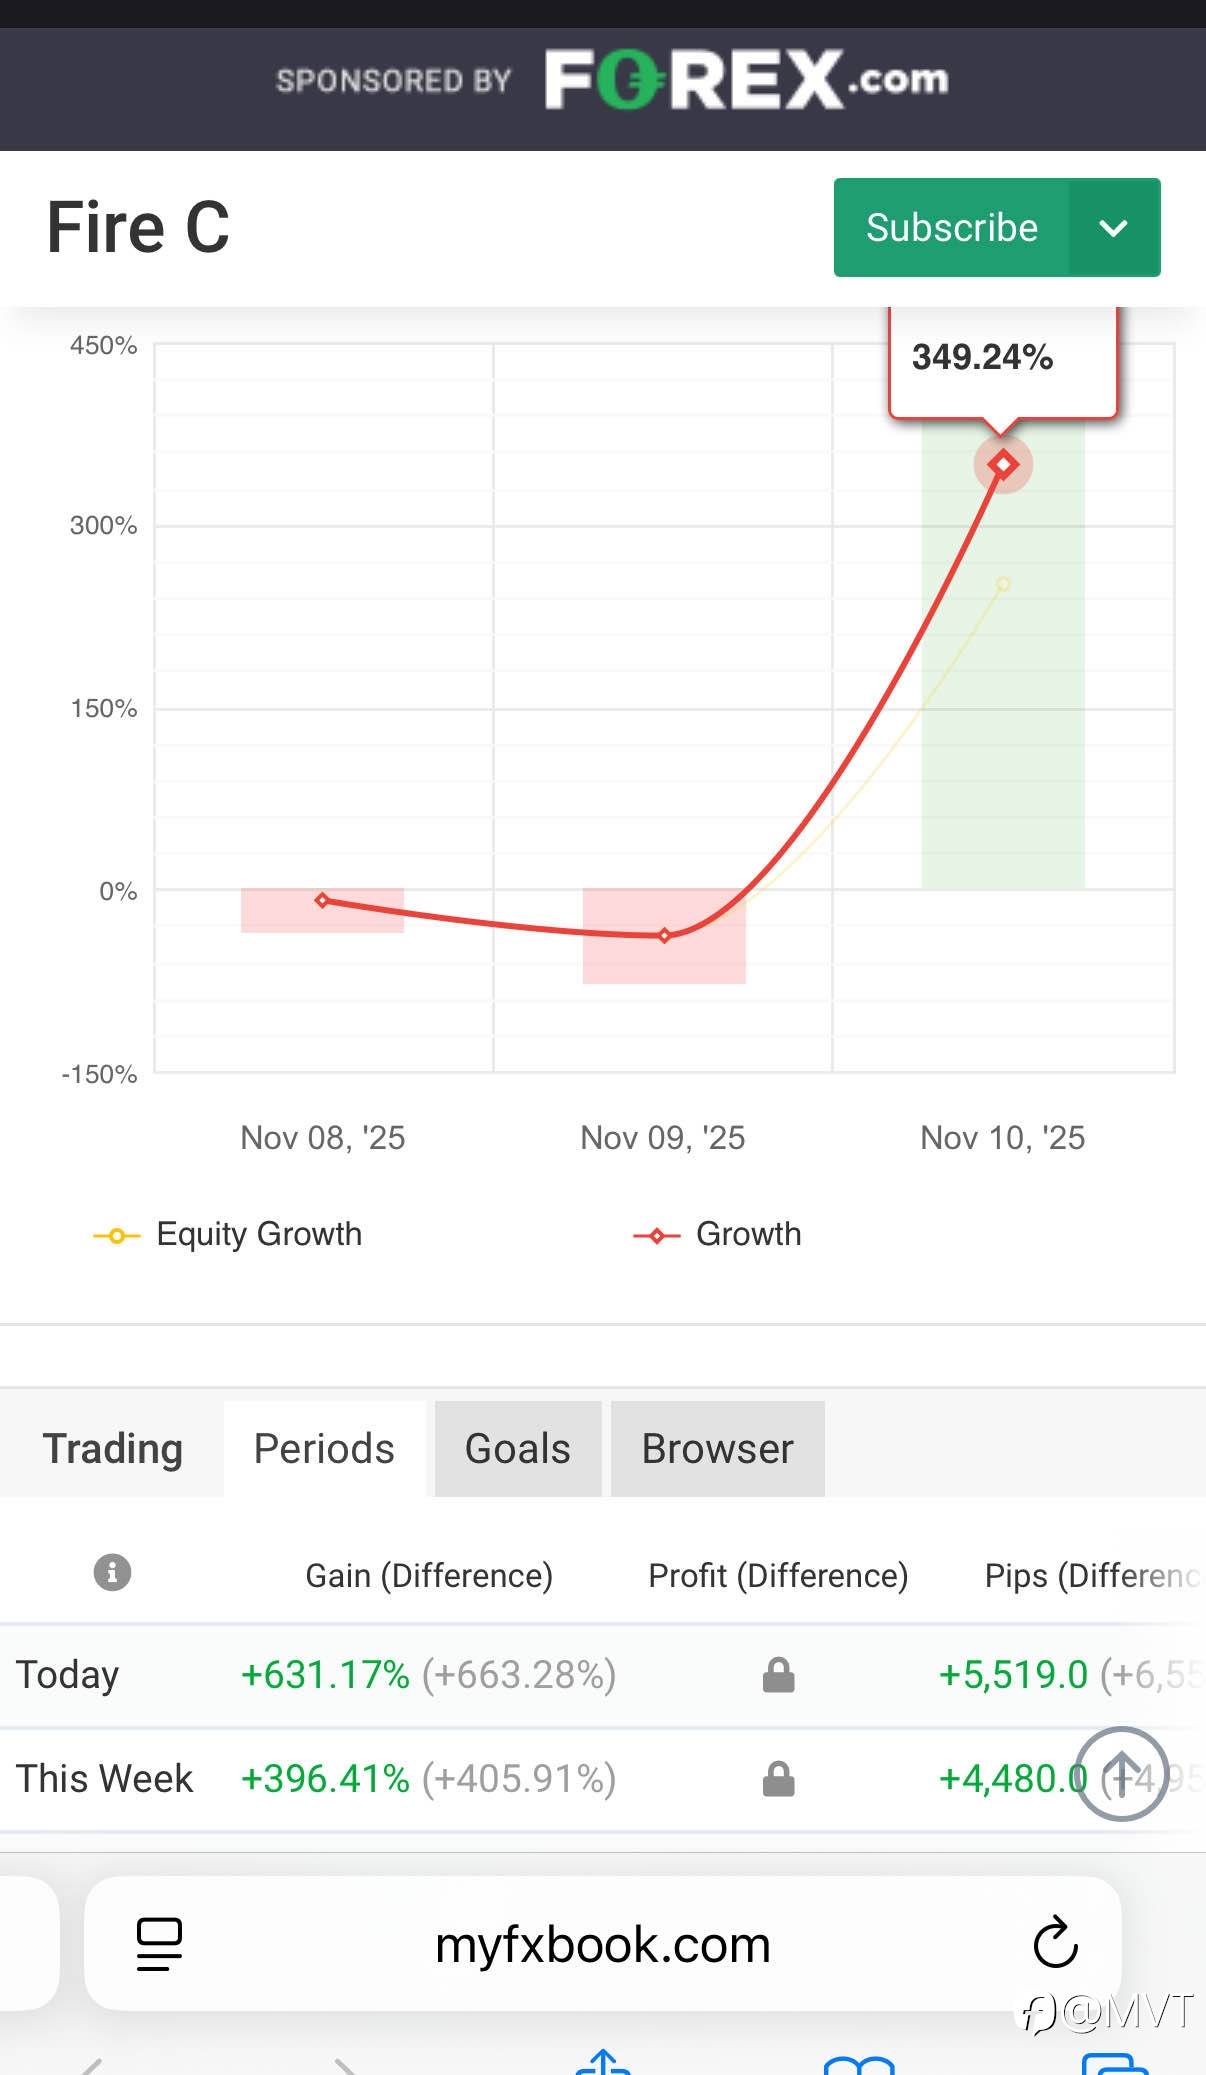This screenshot has width=1206, height=2075.
Task: Click the Nov 09 growth data point
Action: coord(665,936)
